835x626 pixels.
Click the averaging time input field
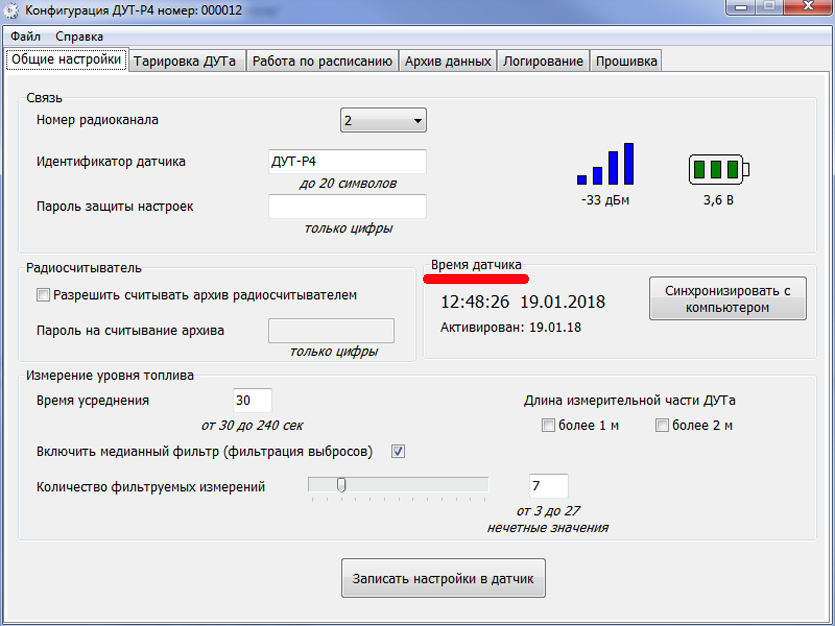coord(252,400)
